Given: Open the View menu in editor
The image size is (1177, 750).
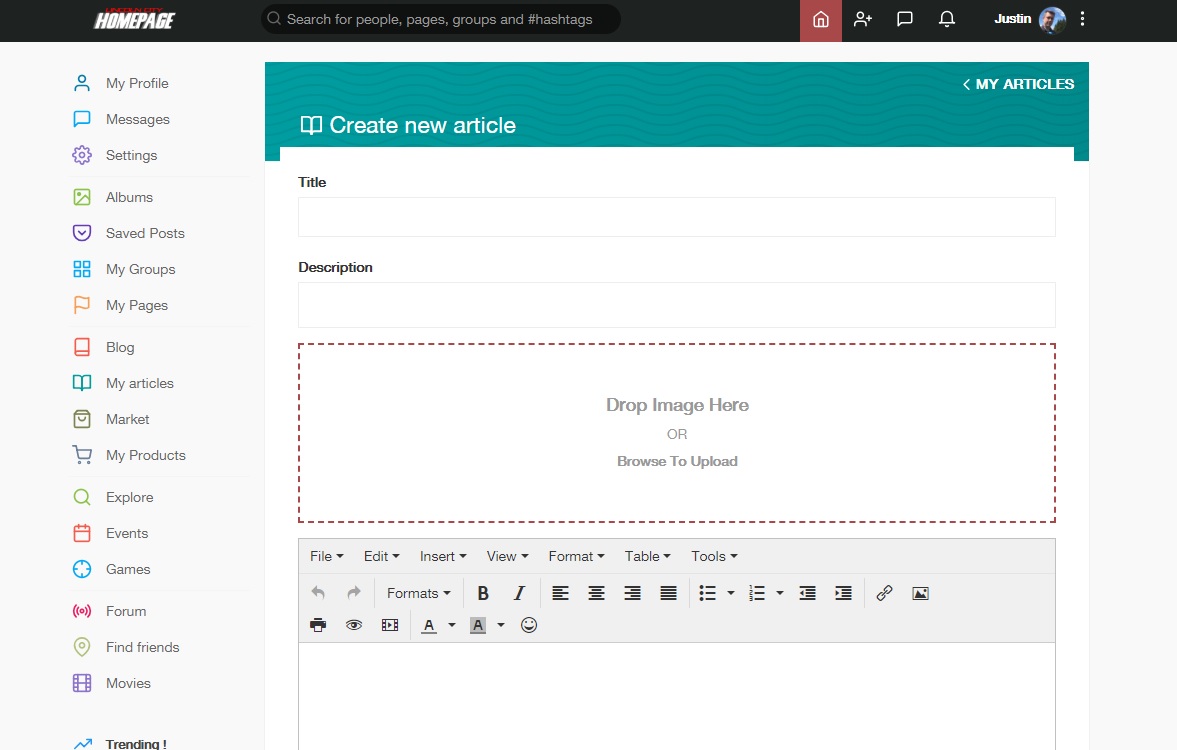Looking at the screenshot, I should pos(507,556).
